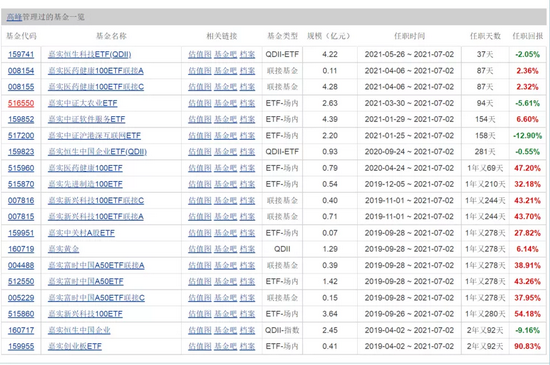Open fund code link 515860

pos(21,314)
